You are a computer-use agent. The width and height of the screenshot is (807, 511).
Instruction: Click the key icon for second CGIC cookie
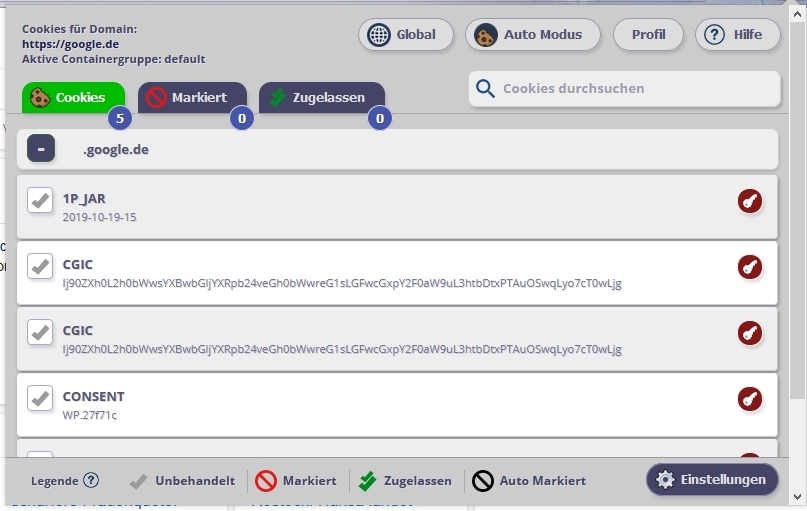click(x=750, y=333)
